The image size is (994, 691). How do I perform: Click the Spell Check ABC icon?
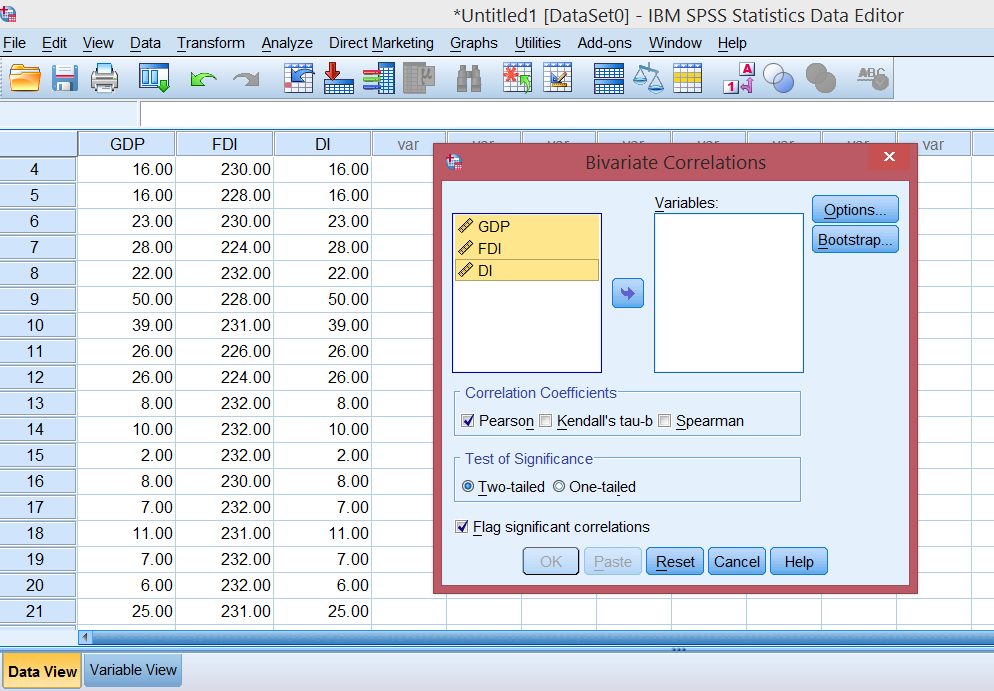[x=873, y=79]
